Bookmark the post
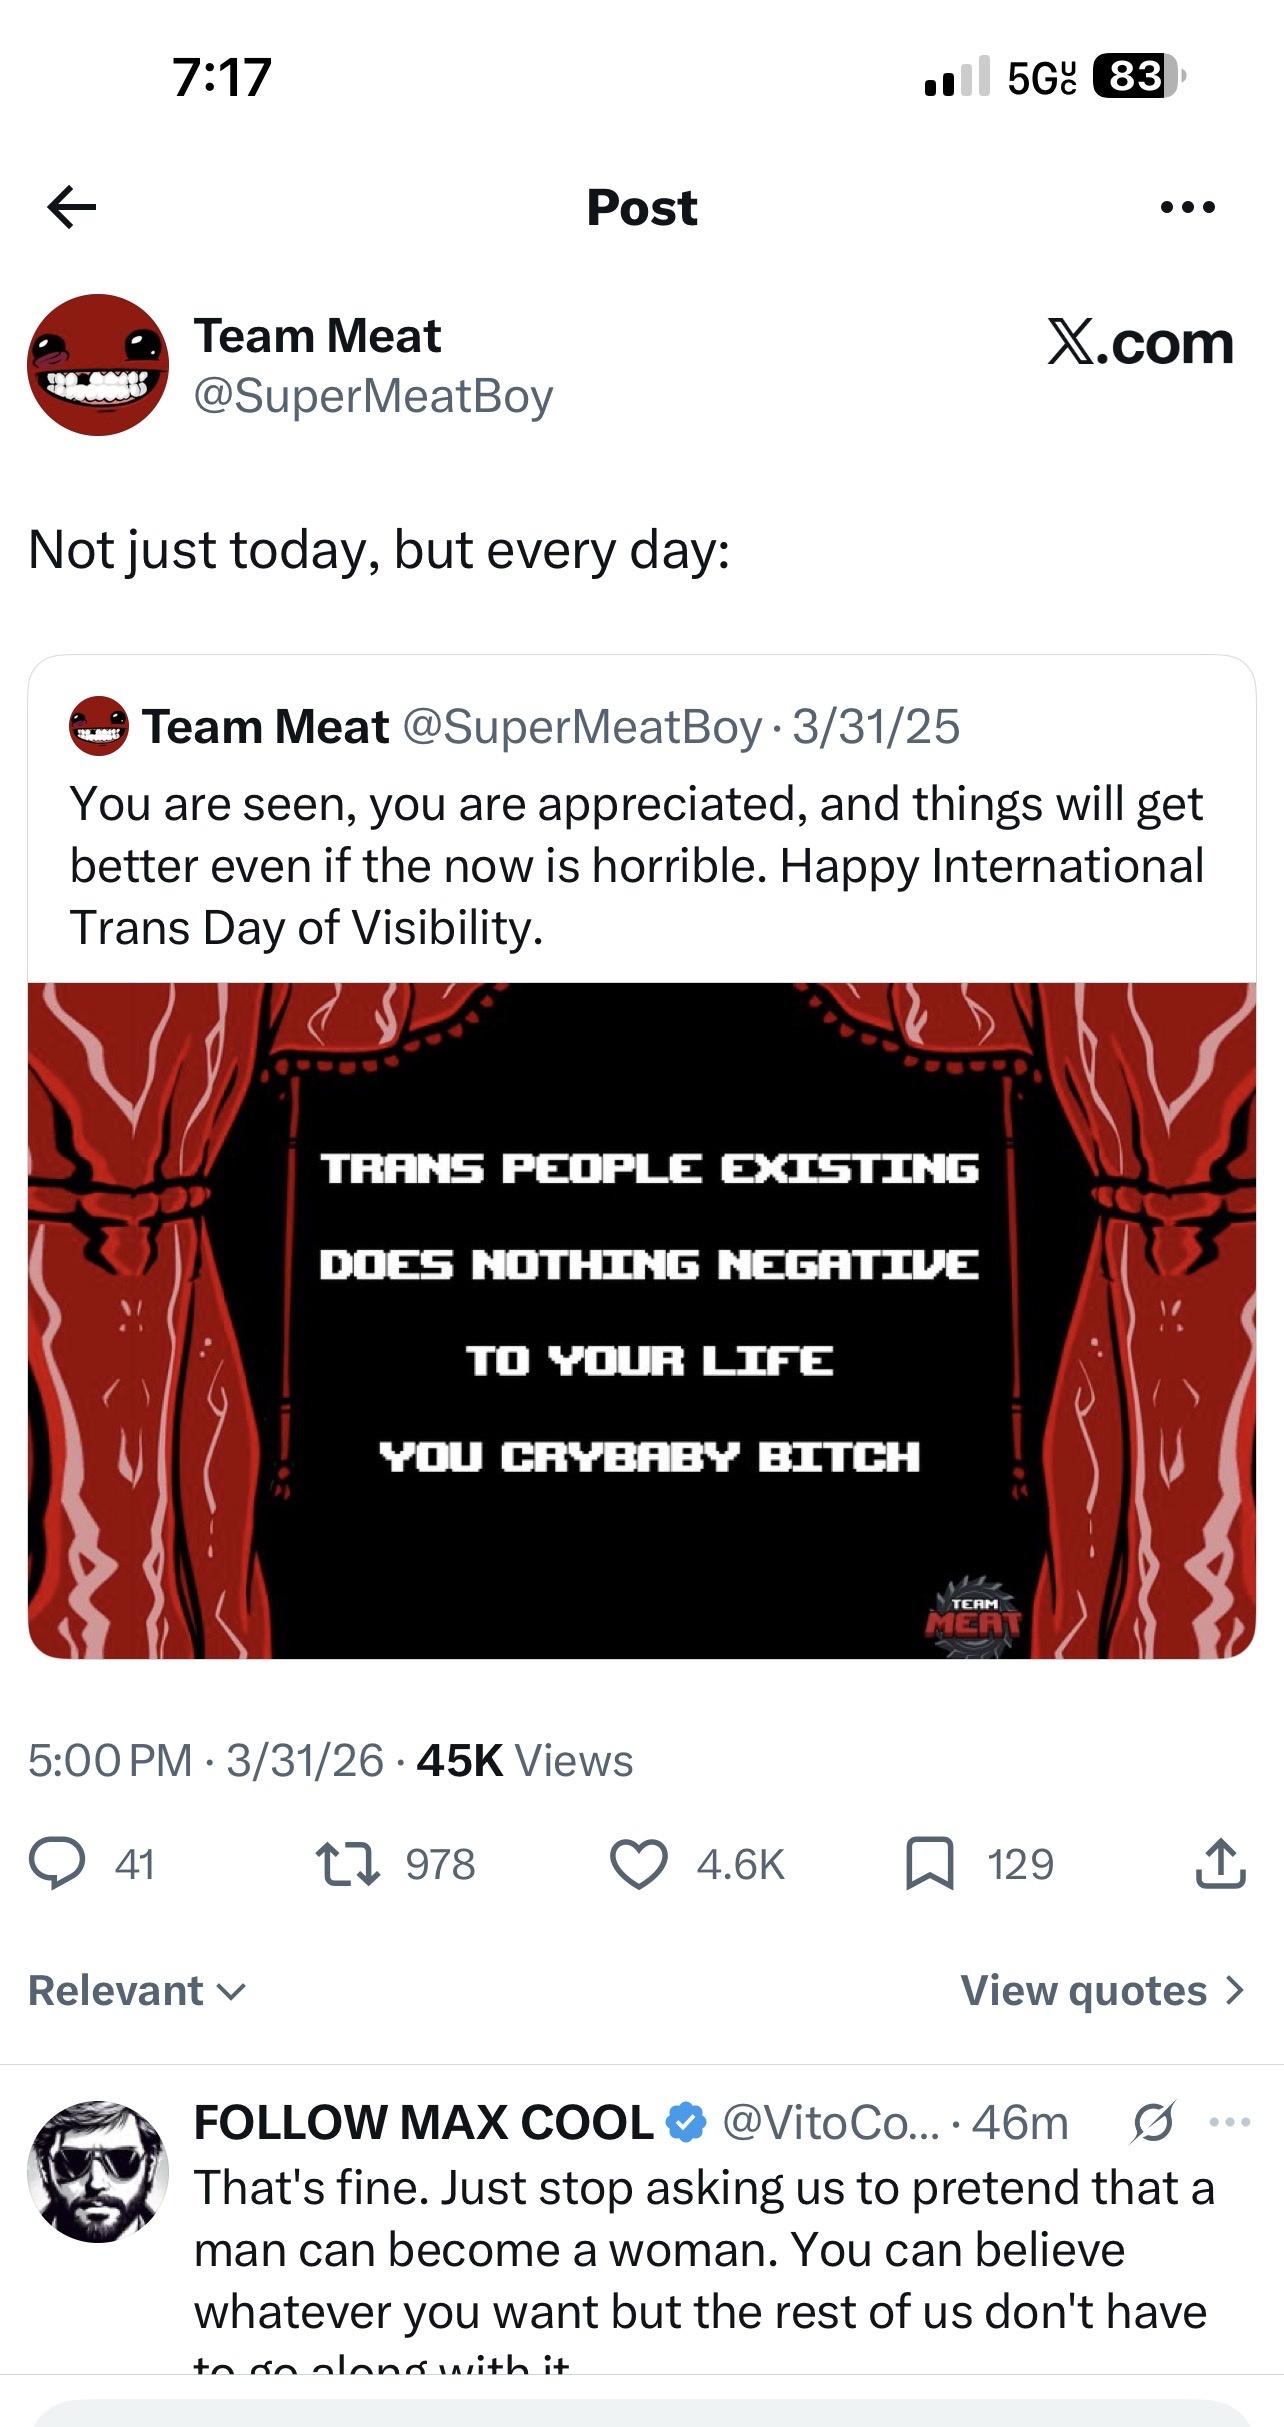 [x=929, y=1864]
